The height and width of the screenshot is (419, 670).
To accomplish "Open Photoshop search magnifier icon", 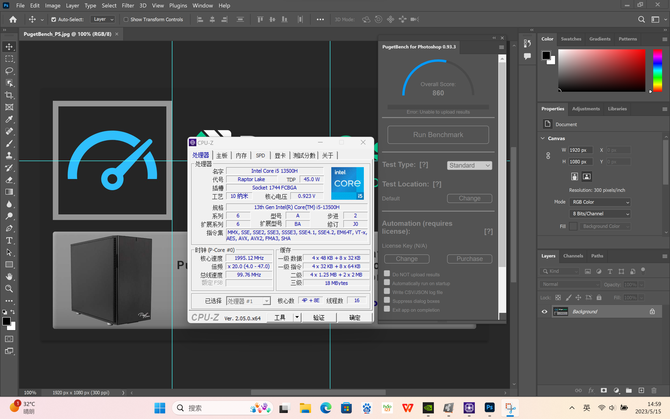I will [641, 19].
